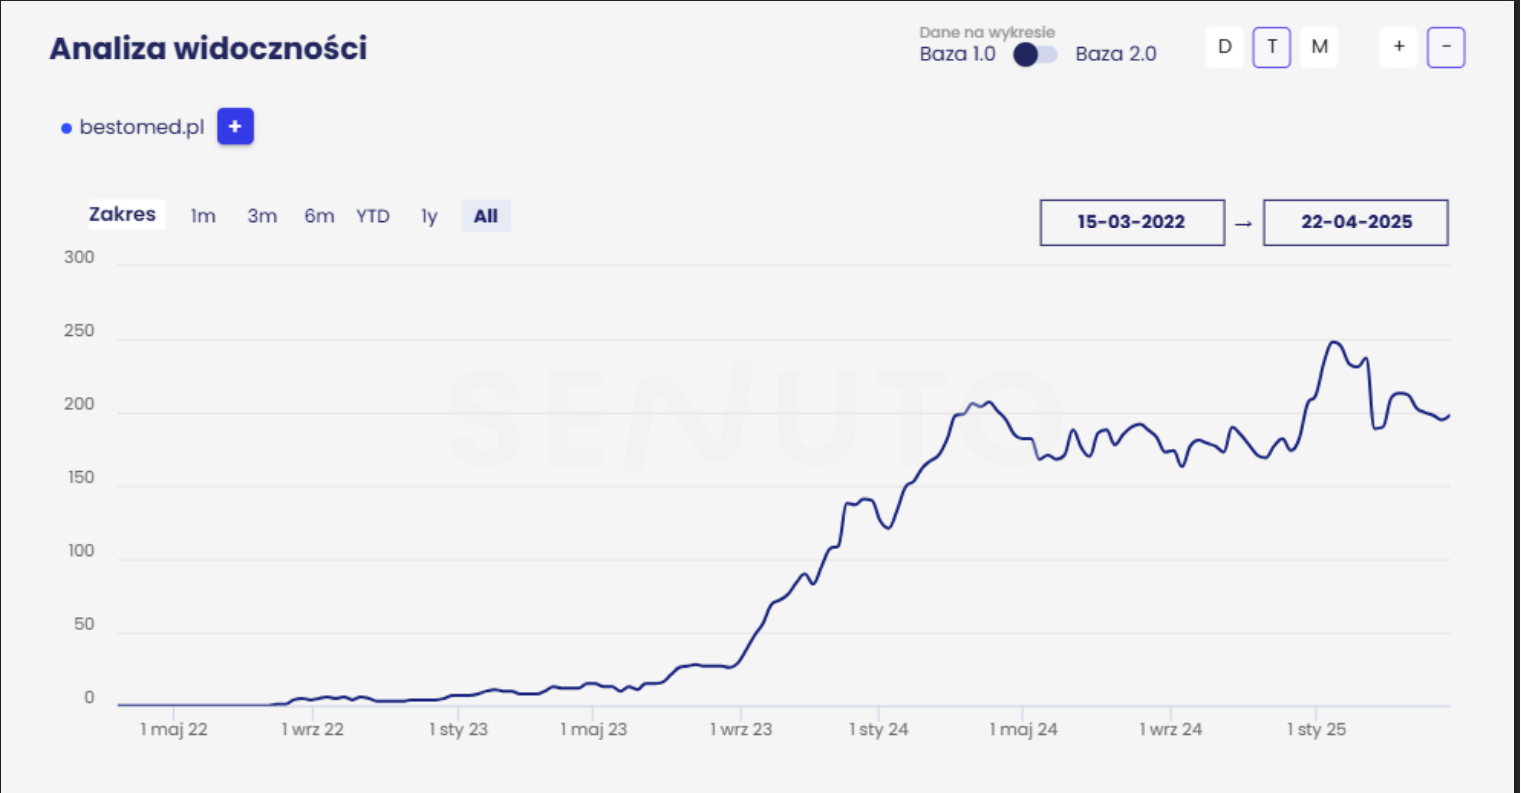Select monthly granularity M button
Viewport: 1521px width, 793px height.
(x=1319, y=47)
